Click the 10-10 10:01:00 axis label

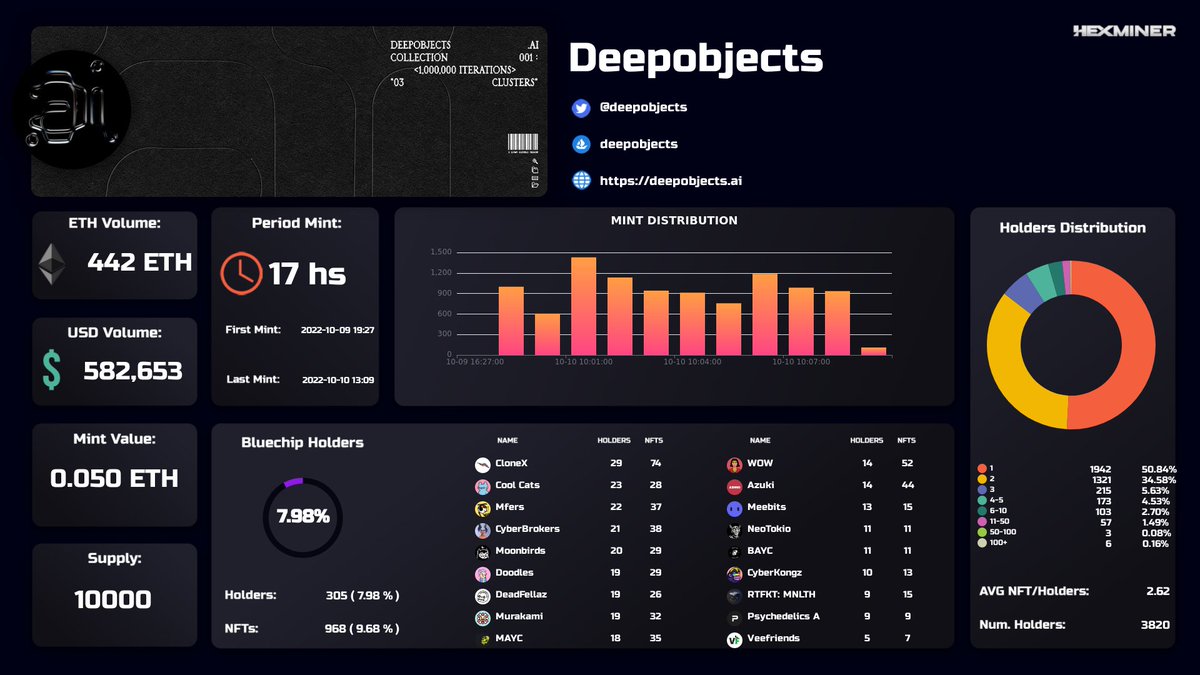[583, 362]
